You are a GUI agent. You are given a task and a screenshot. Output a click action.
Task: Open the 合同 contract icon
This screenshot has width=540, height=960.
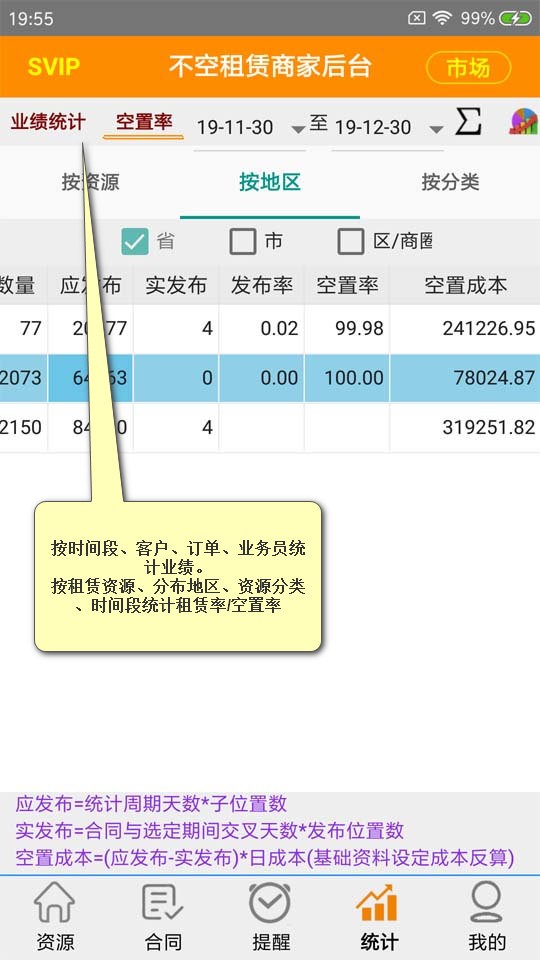click(163, 902)
